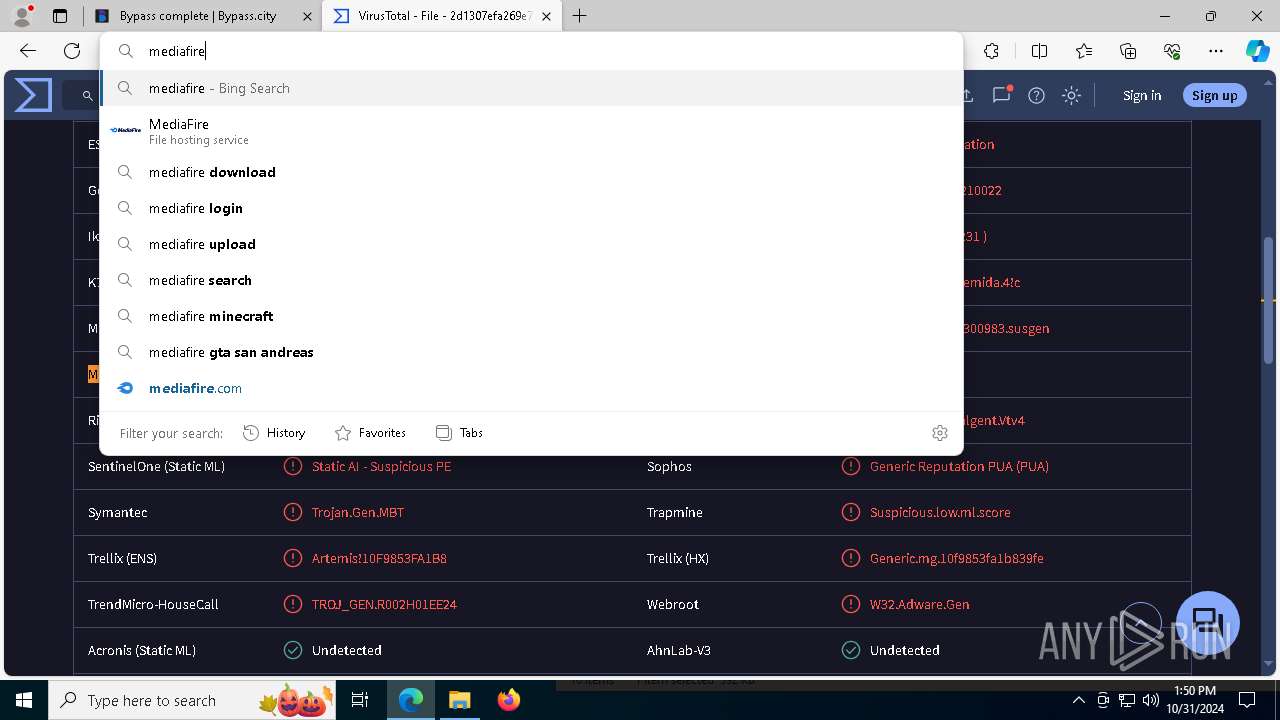Toggle Split screen view icon

[x=1039, y=51]
